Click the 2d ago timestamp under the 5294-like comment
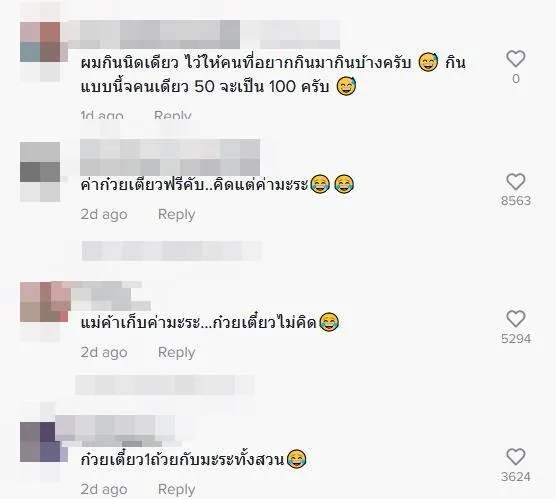This screenshot has height=499, width=556. tap(104, 352)
